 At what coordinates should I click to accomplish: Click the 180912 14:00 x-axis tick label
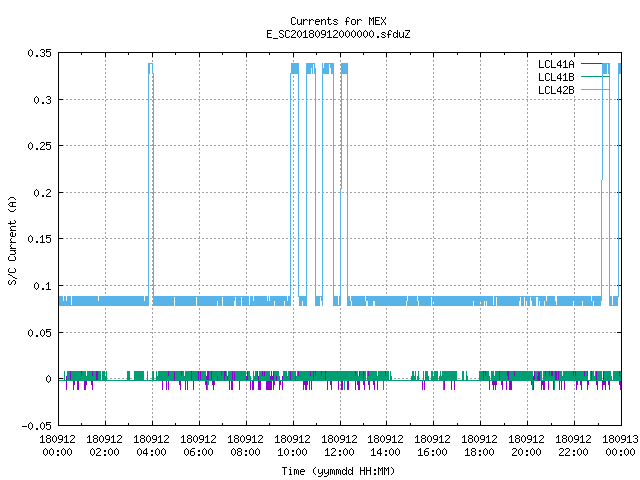[x=385, y=446]
